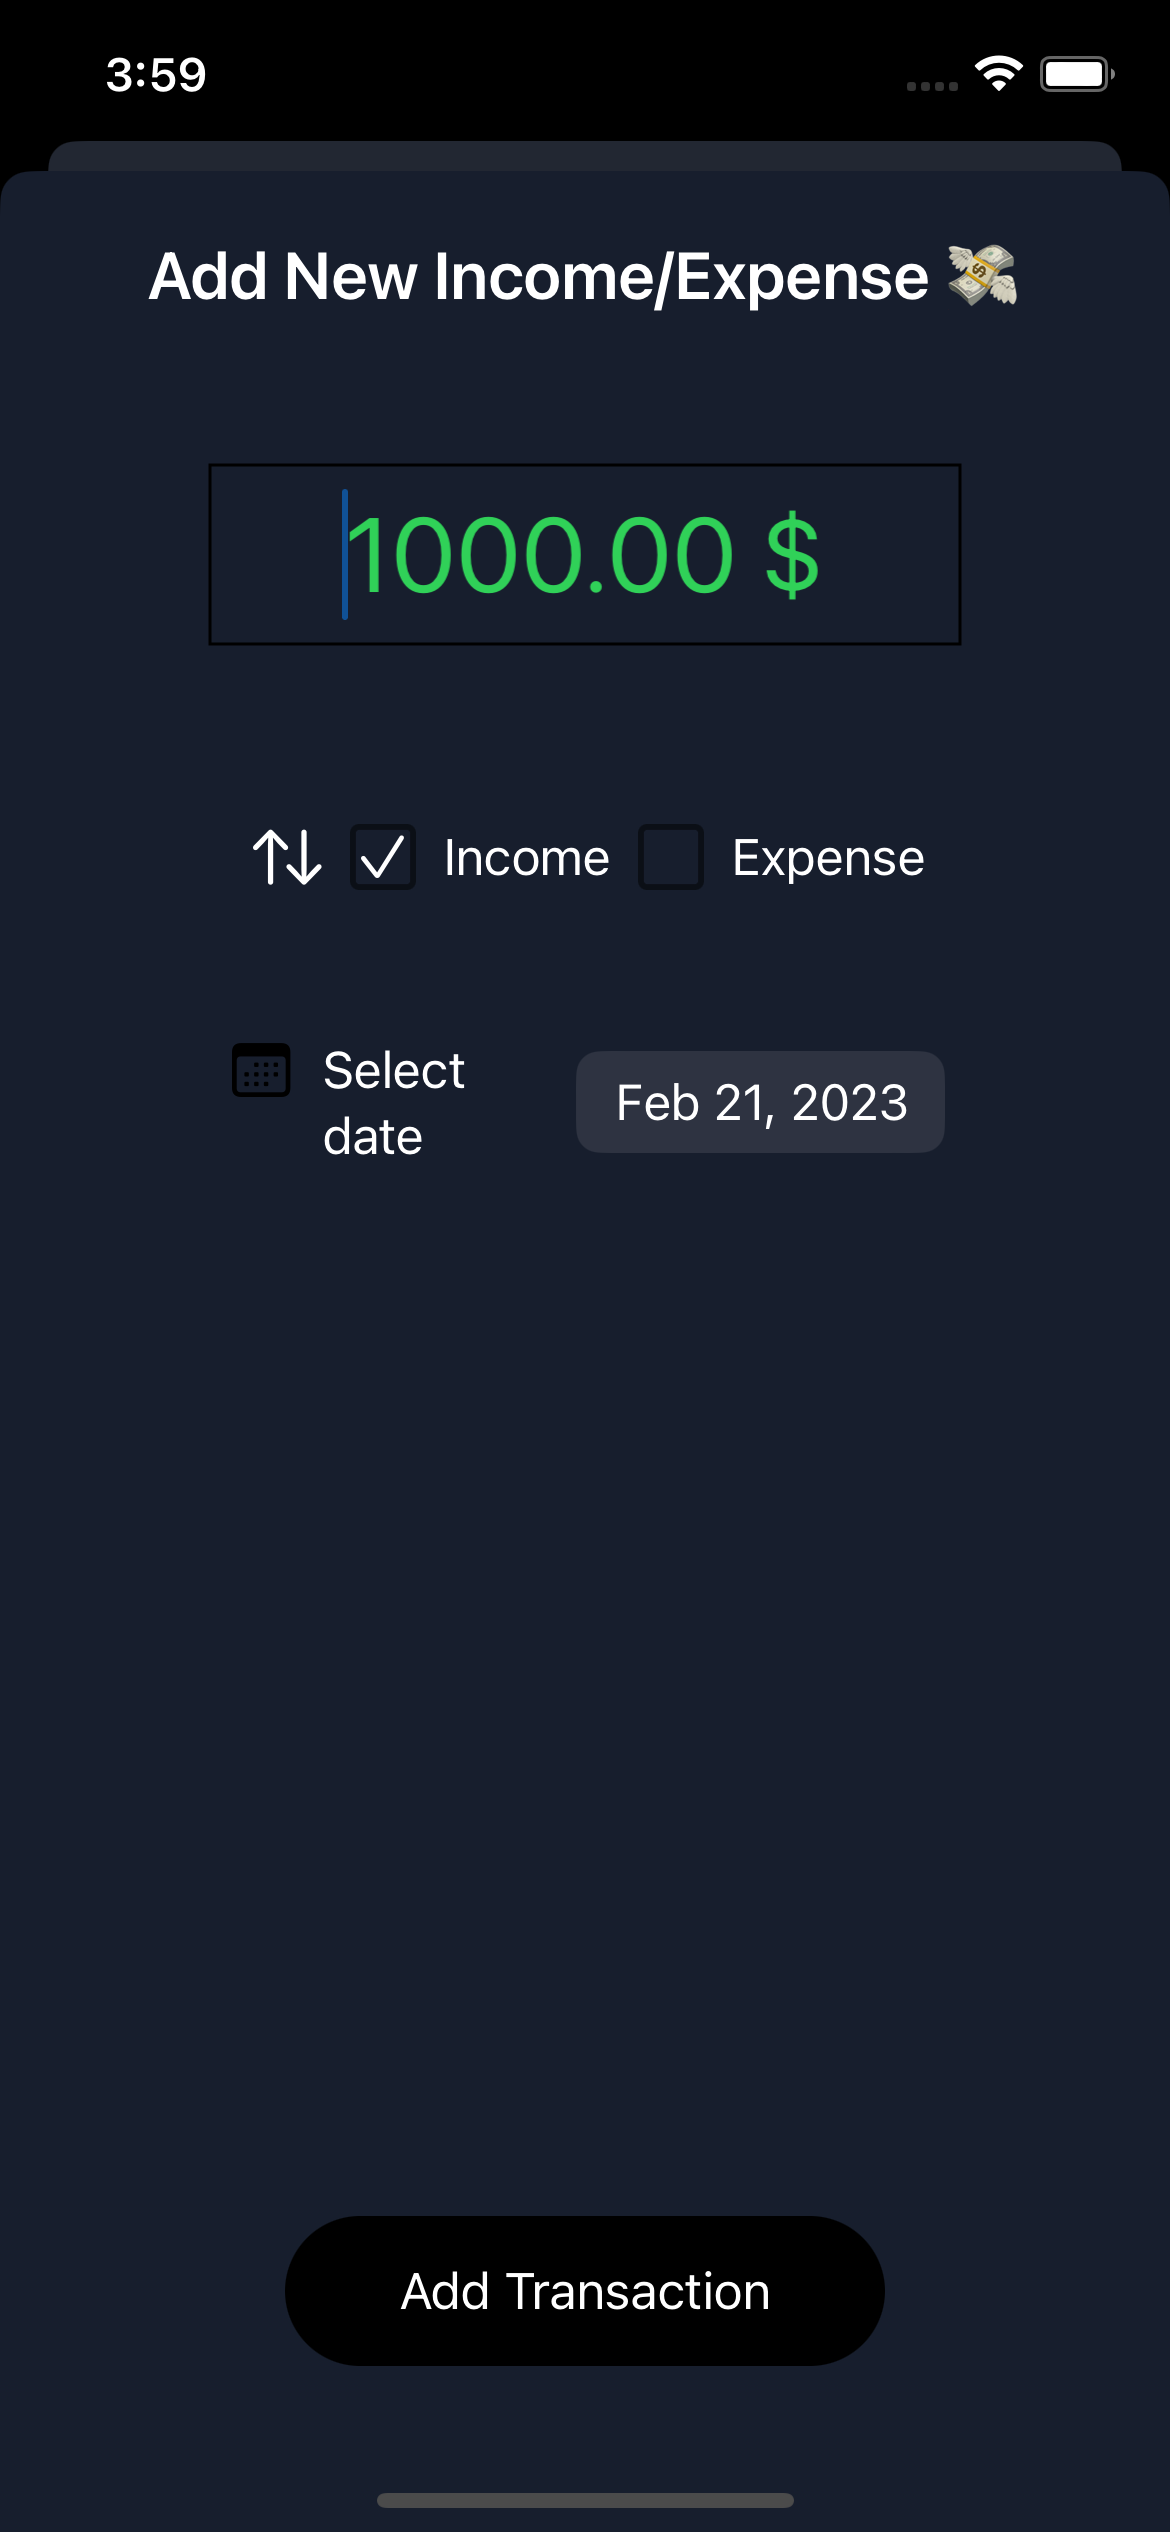This screenshot has height=2532, width=1170.
Task: Click the Add New Income/Expense header
Action: coord(538,277)
